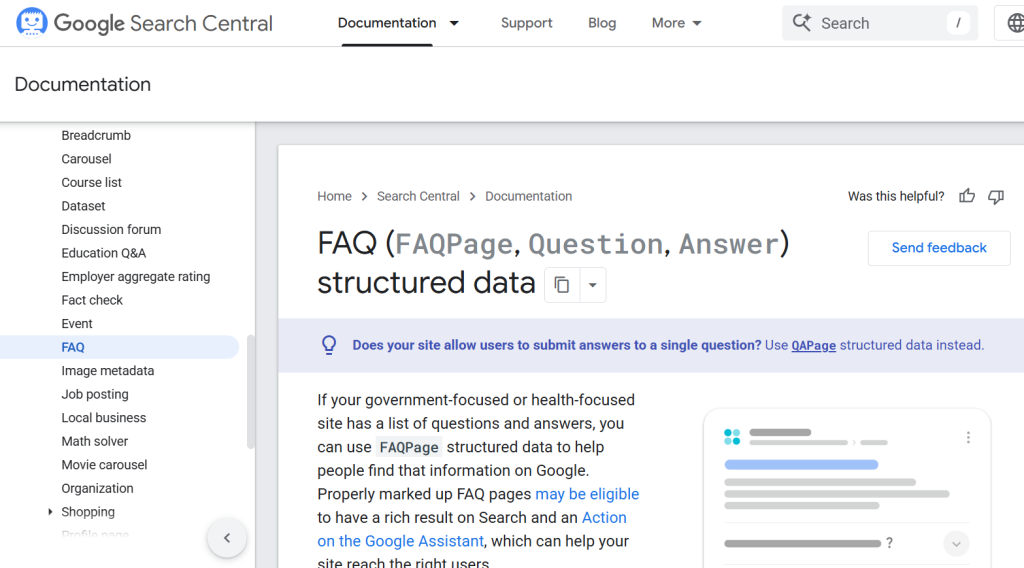Click the Google Search Central logo
Viewport: 1024px width, 568px height.
(145, 23)
